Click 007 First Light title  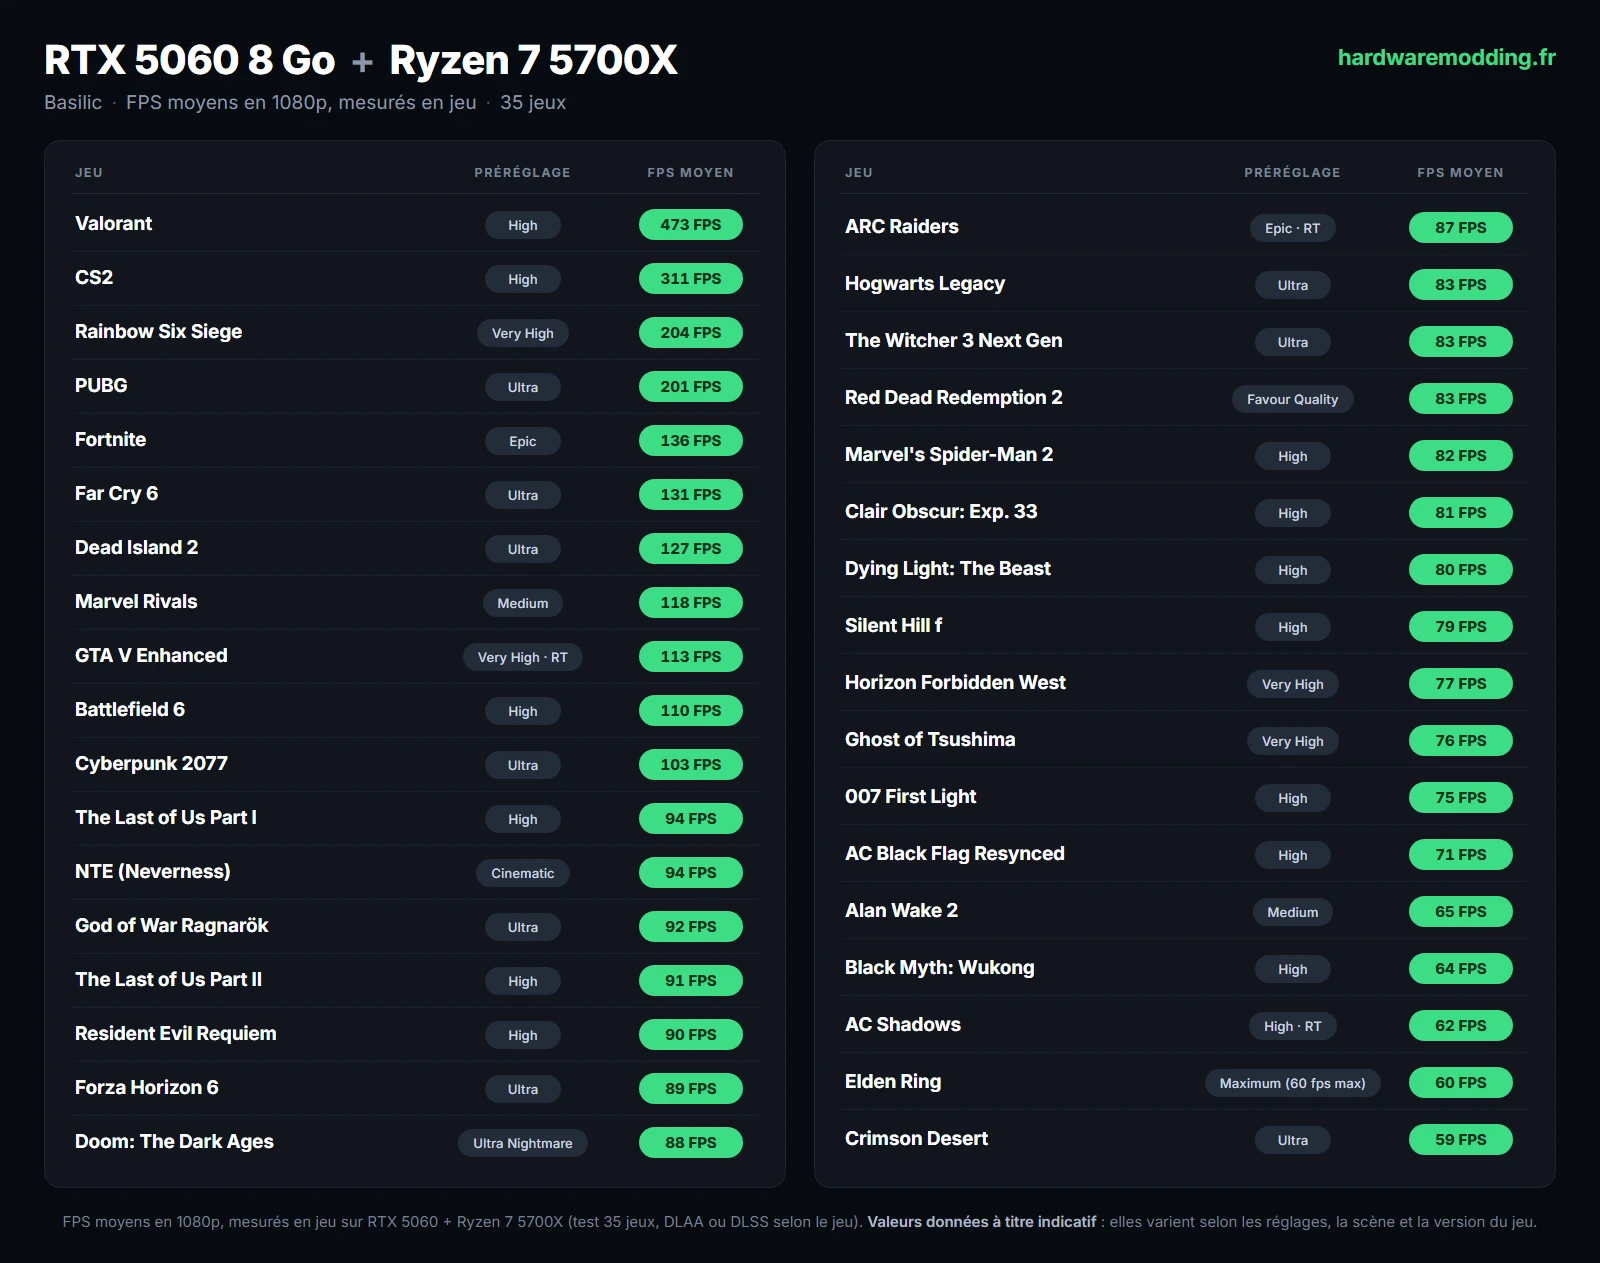[910, 797]
